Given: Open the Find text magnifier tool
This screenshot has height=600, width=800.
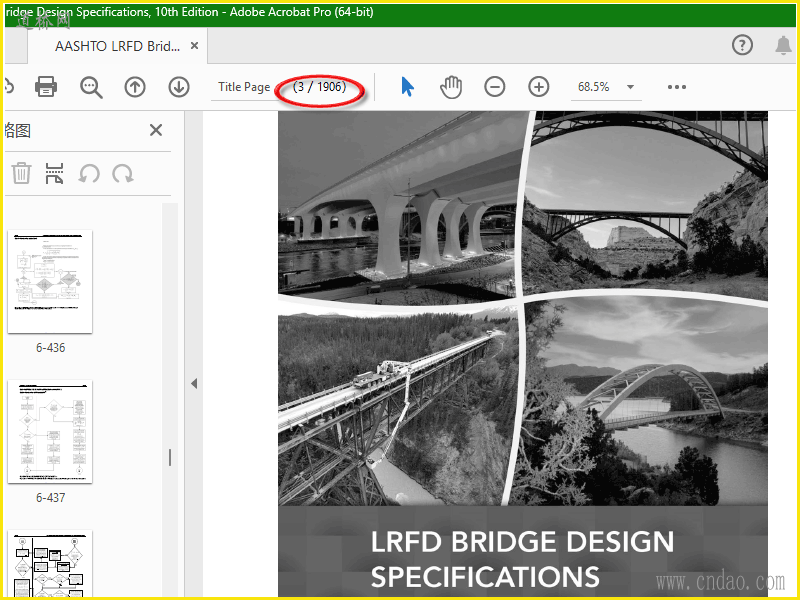Looking at the screenshot, I should 91,87.
